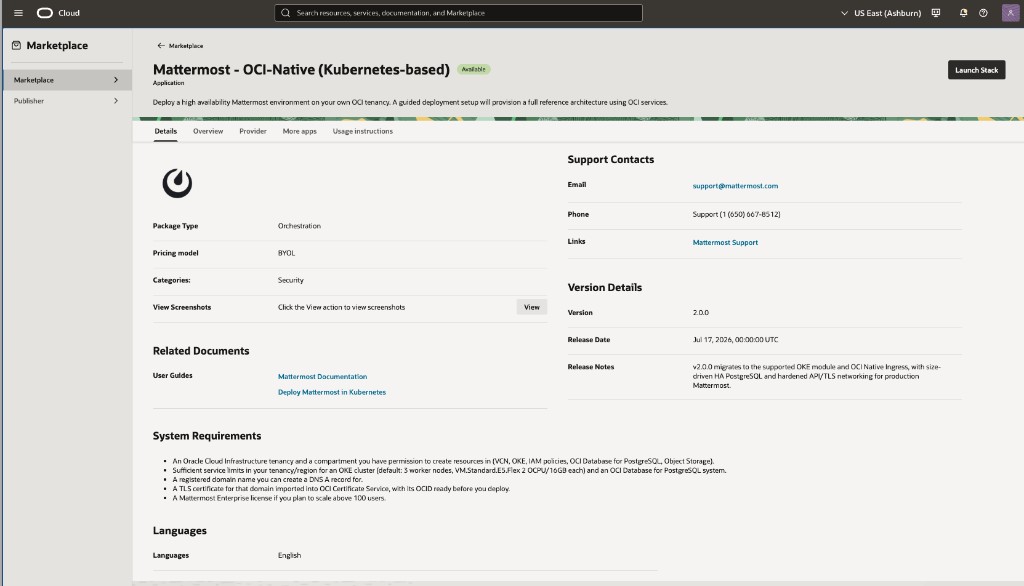Focus the search resources input field

(458, 13)
